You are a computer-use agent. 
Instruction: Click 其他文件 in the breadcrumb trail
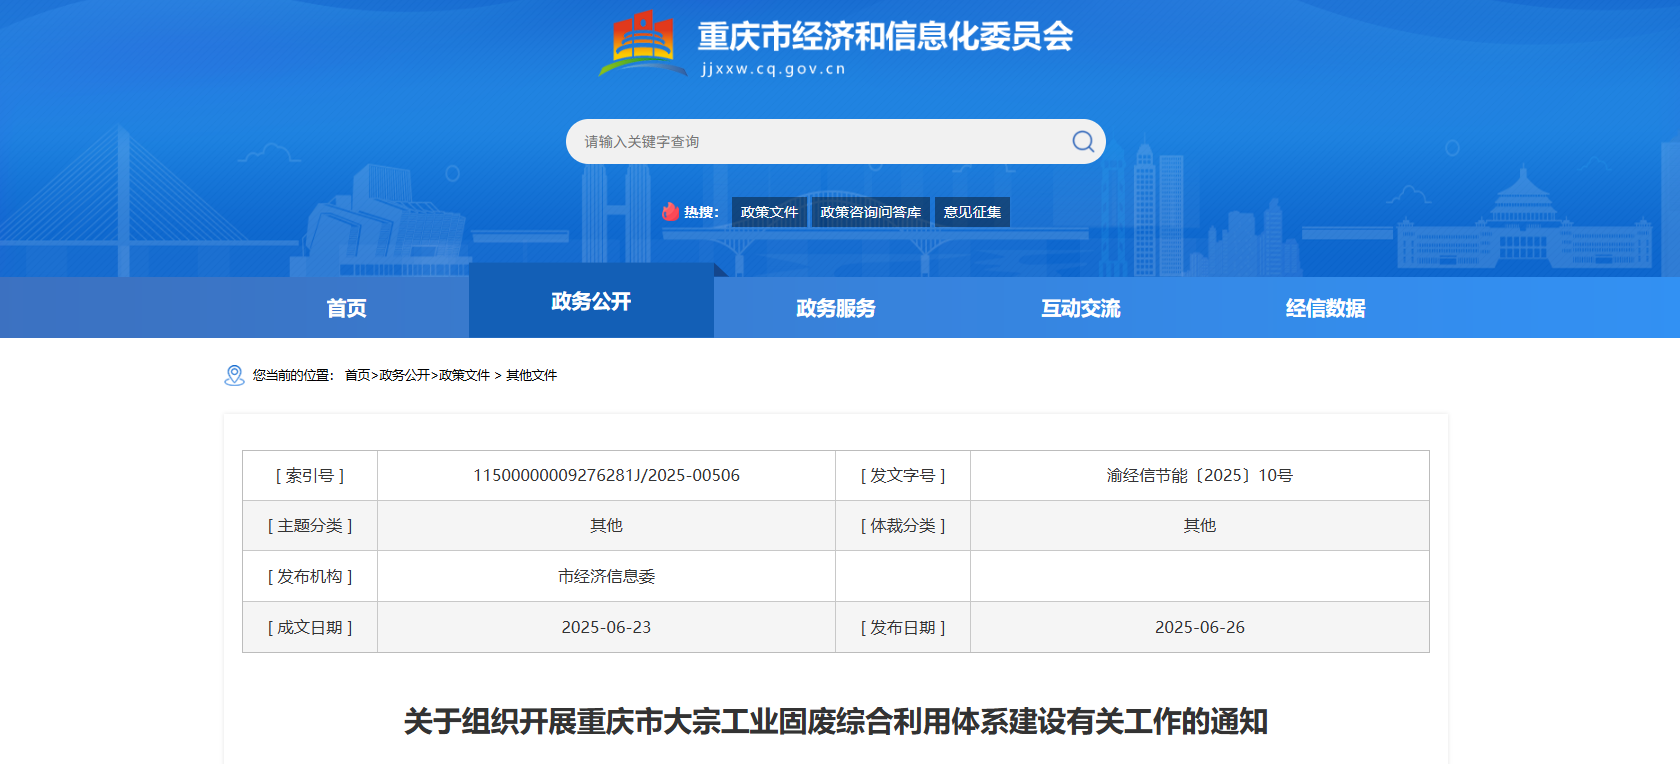(x=531, y=375)
